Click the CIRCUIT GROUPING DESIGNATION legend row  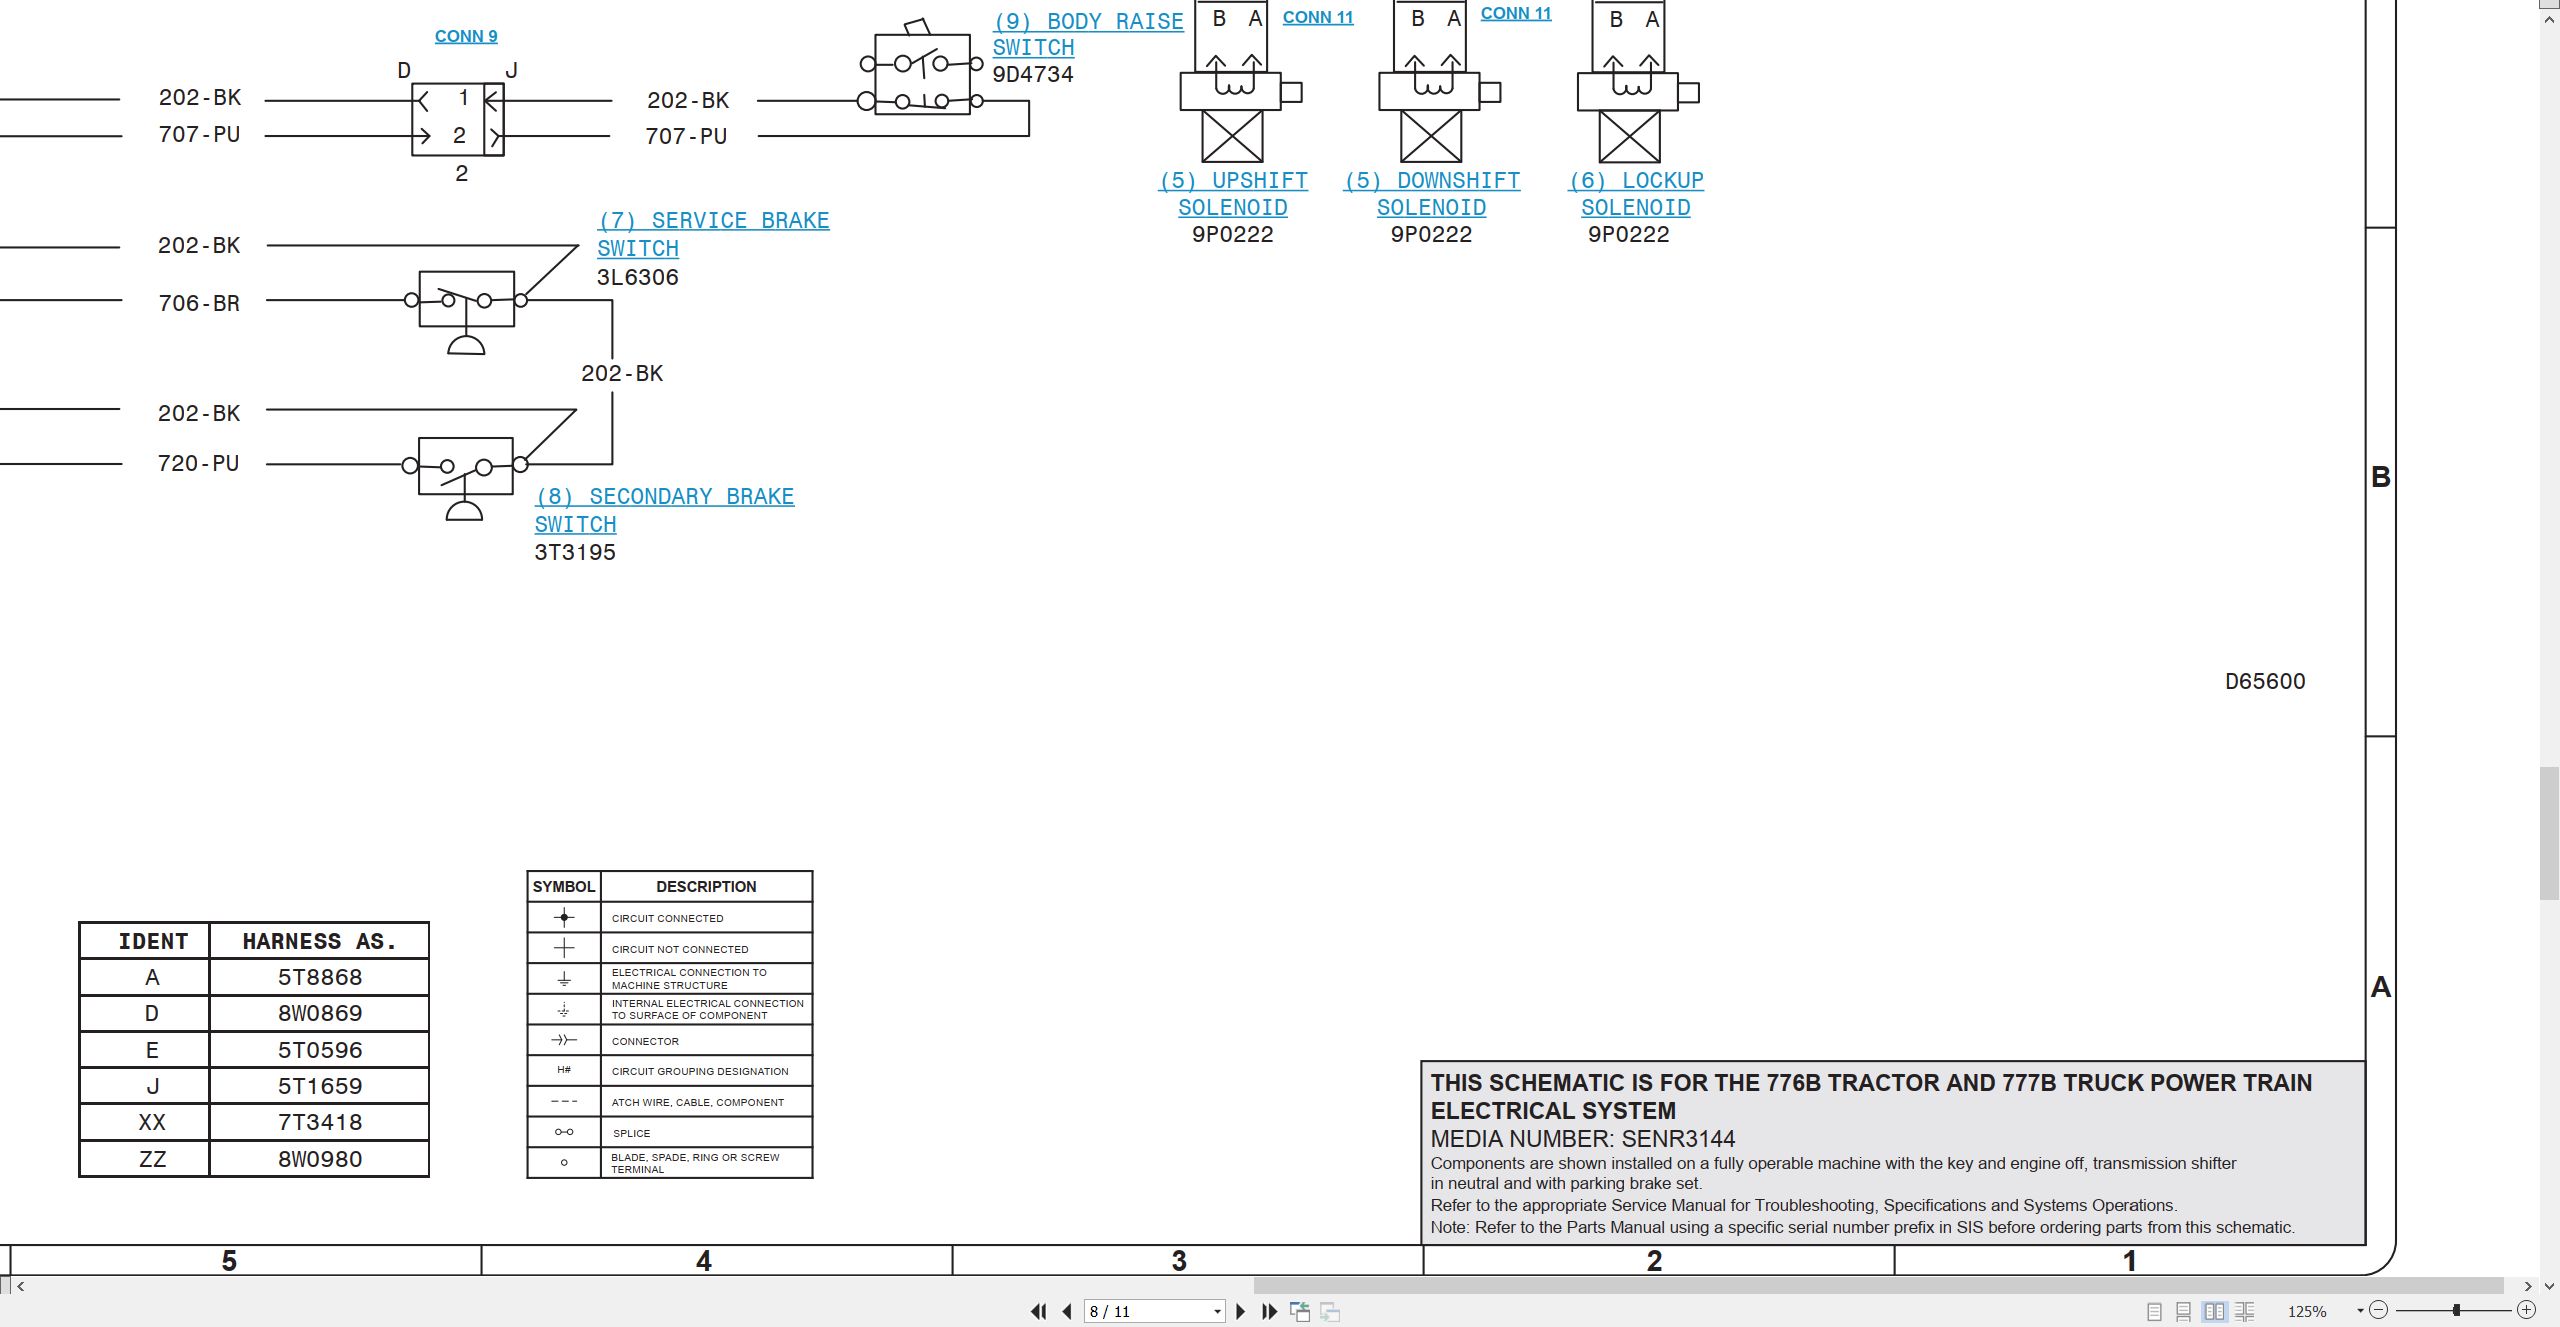pyautogui.click(x=670, y=1071)
